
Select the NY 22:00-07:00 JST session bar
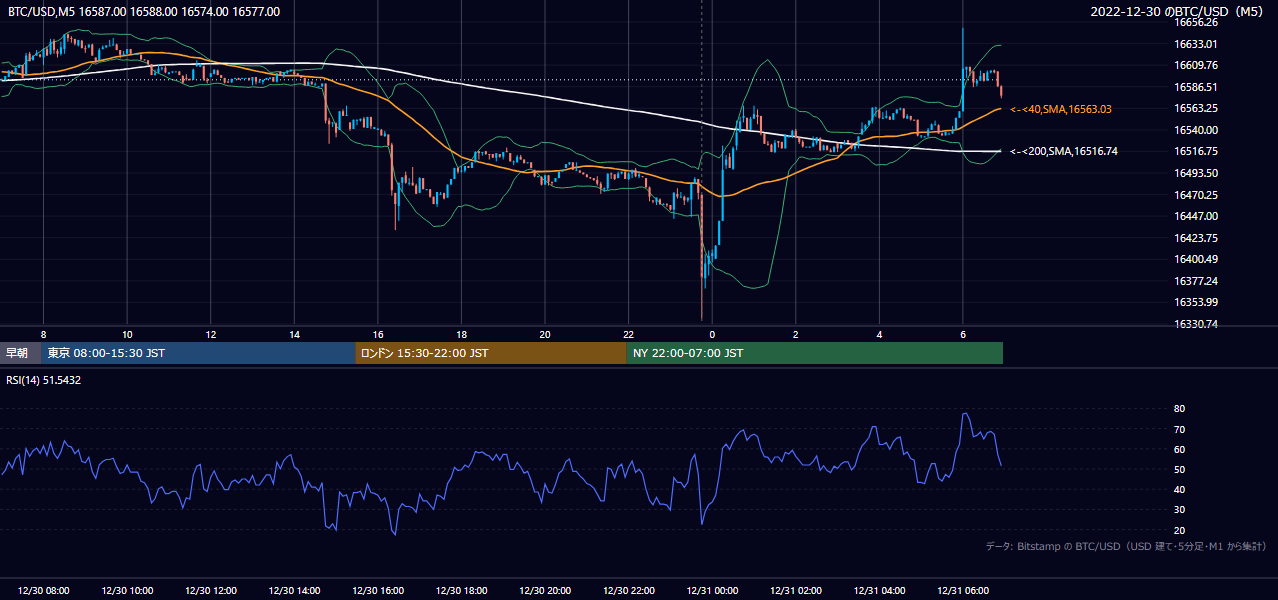[x=815, y=353]
